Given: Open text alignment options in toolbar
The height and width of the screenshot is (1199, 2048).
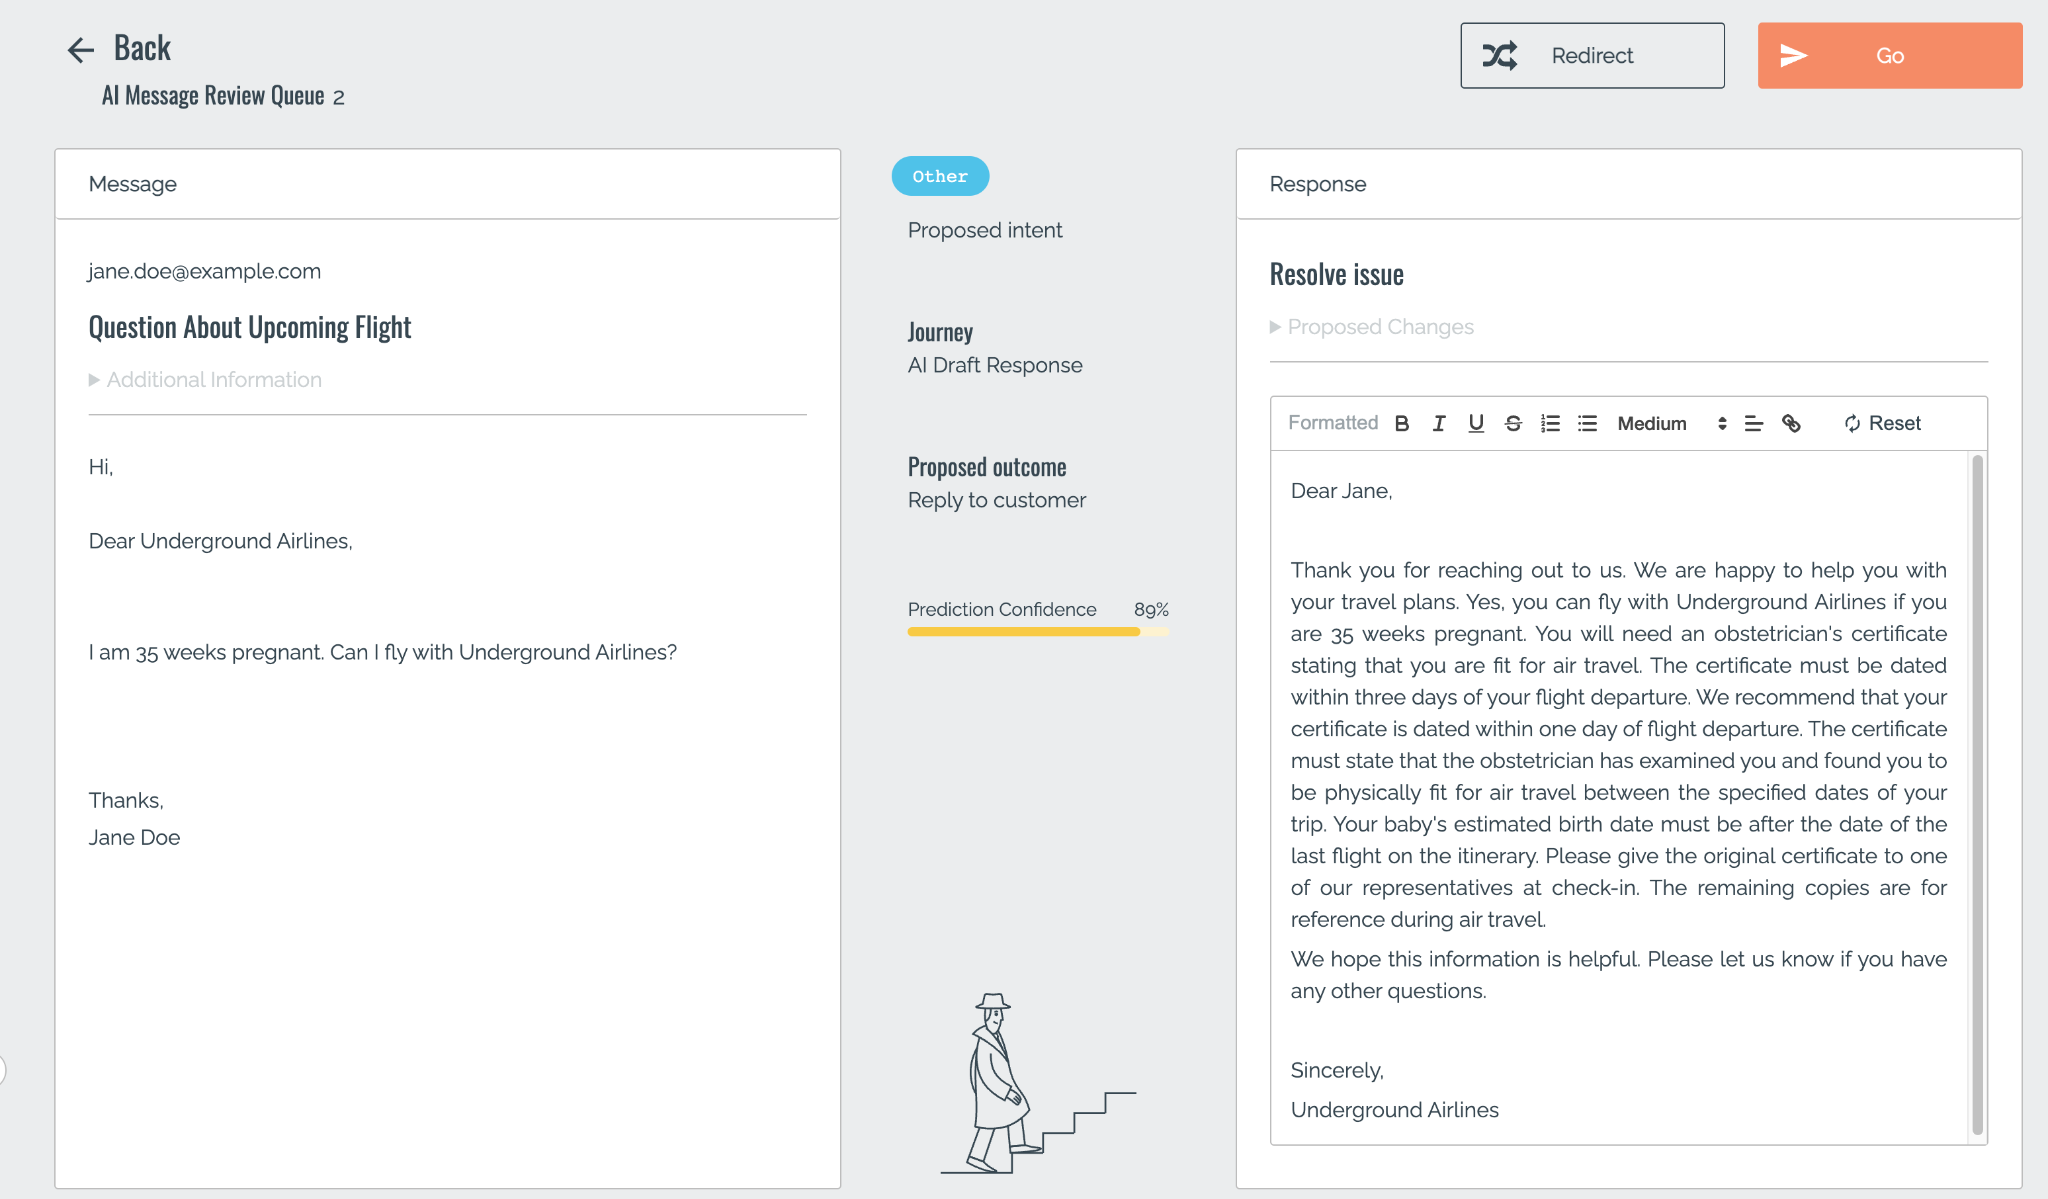Looking at the screenshot, I should (1753, 423).
